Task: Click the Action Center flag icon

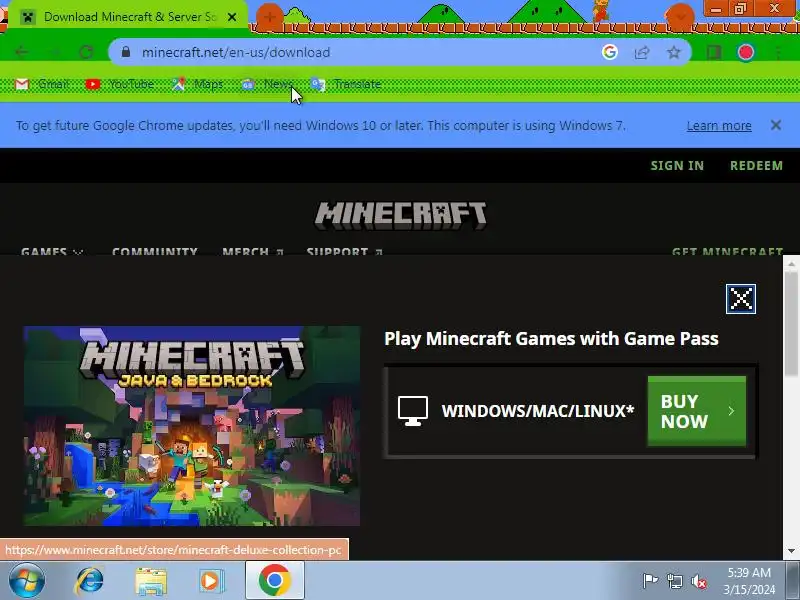Action: coord(650,581)
